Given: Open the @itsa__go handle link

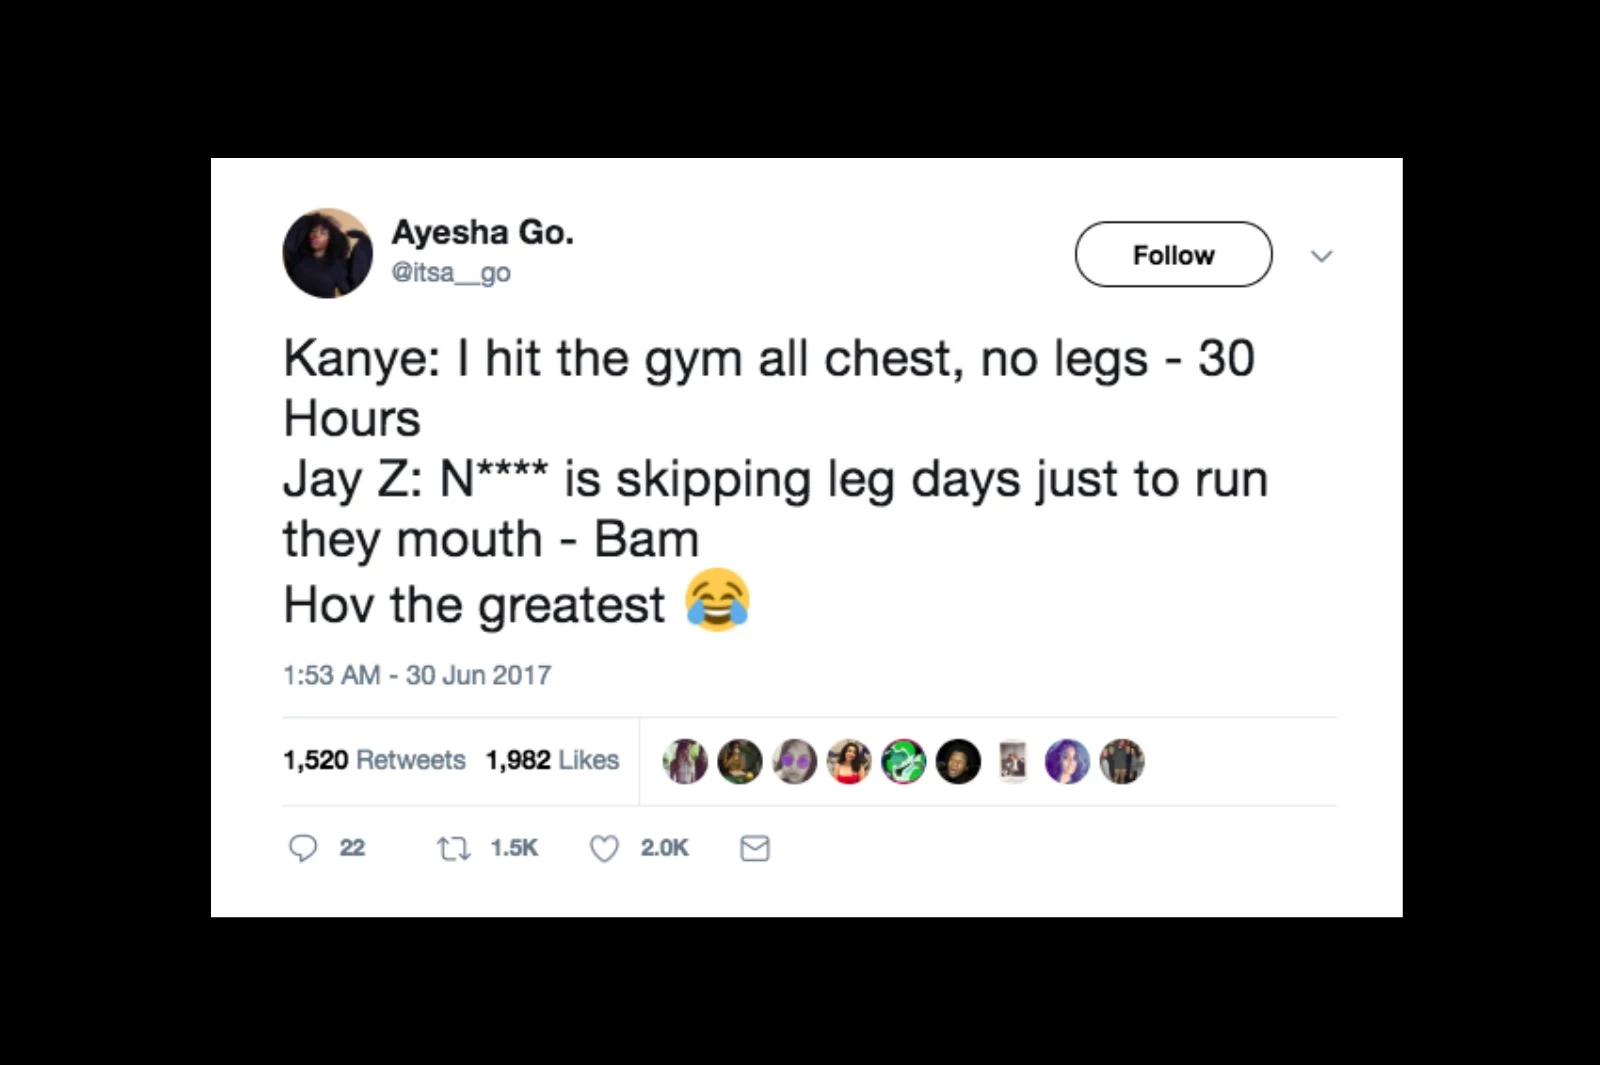Looking at the screenshot, I should (x=451, y=272).
